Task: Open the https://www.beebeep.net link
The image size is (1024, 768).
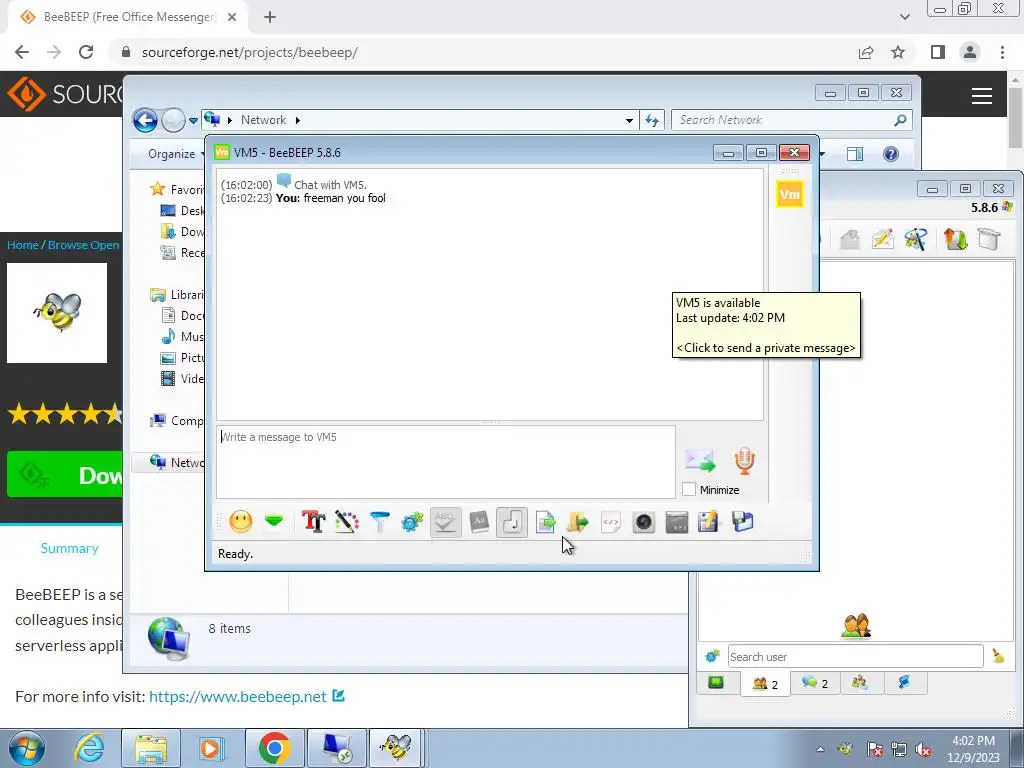Action: coord(238,697)
